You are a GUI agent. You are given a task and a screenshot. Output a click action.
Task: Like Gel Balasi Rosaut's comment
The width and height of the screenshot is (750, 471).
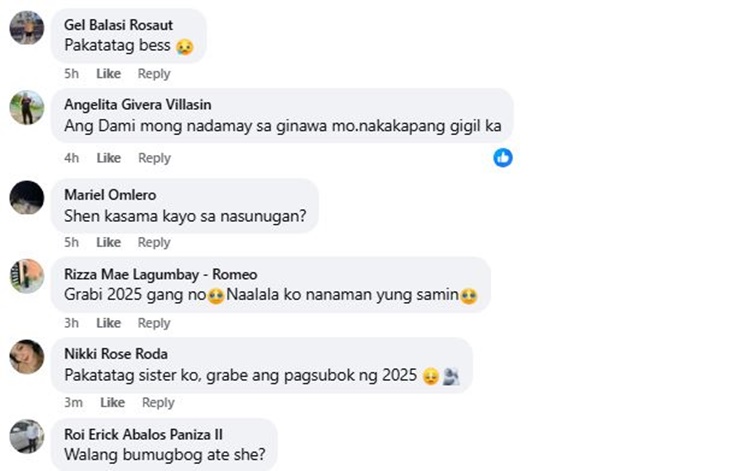click(x=109, y=74)
